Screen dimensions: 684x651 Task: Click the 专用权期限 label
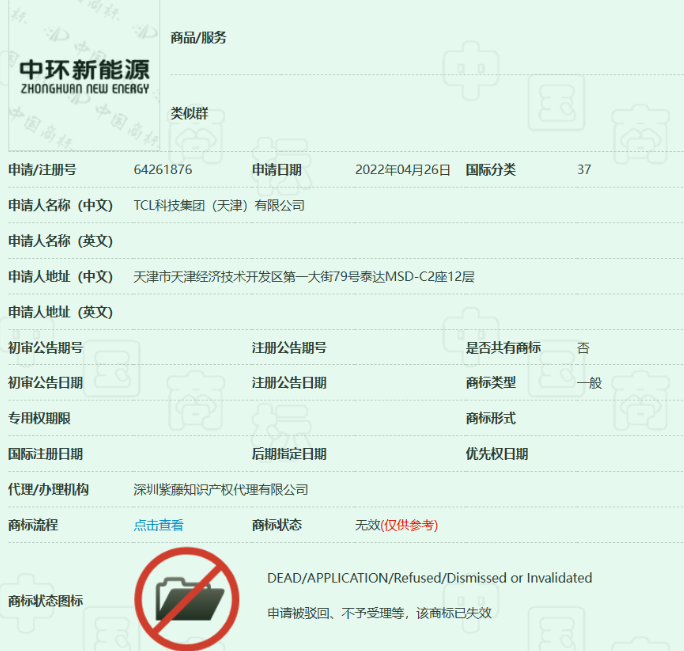coord(39,418)
